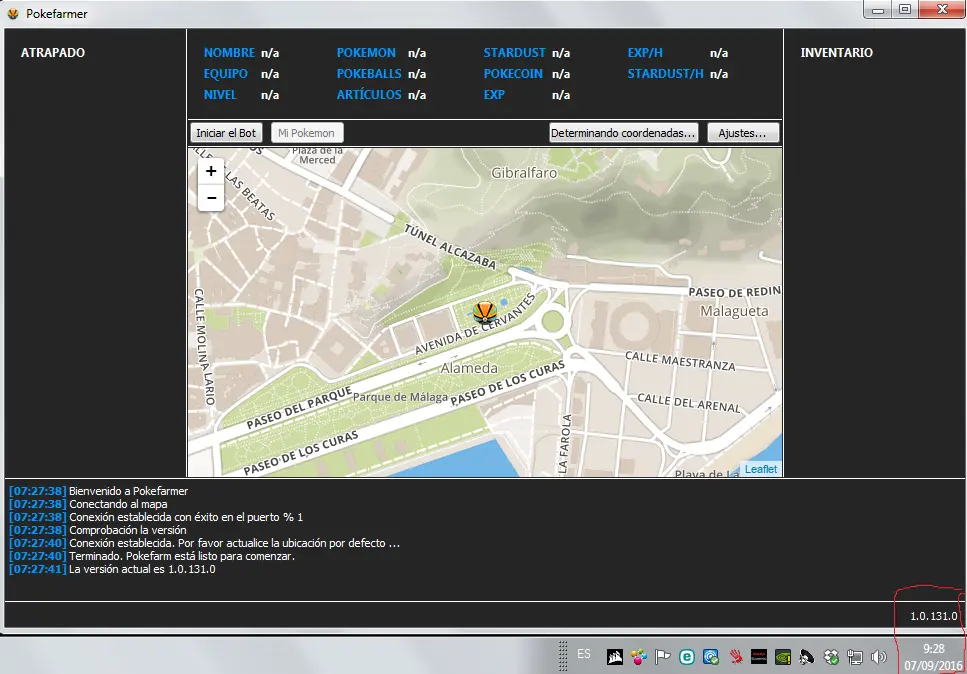
Task: Click the AVENIDA DE CERVANTES street label
Action: pos(475,324)
